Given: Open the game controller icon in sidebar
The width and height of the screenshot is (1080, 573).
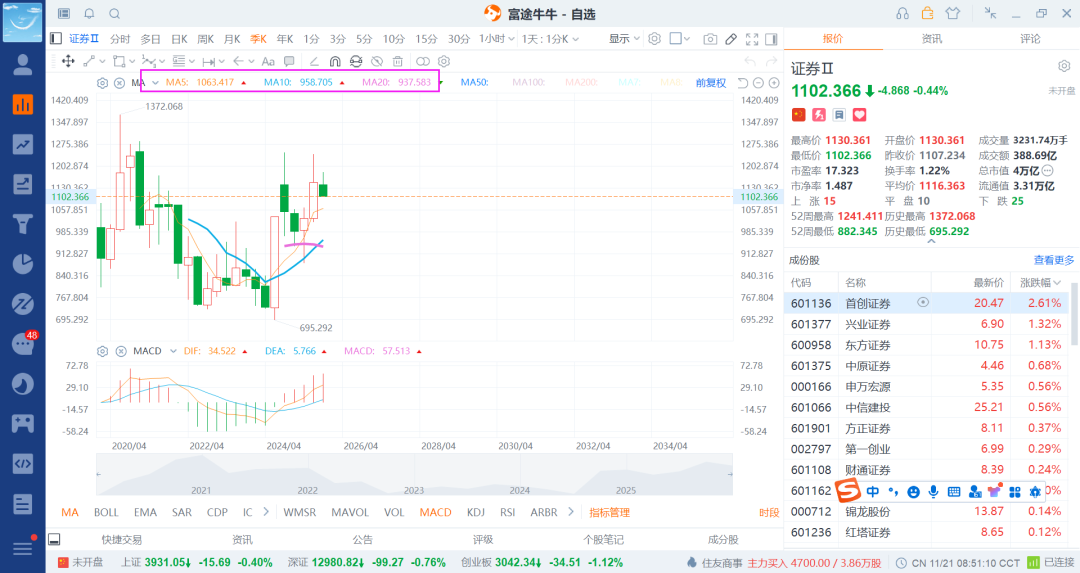Looking at the screenshot, I should (23, 423).
